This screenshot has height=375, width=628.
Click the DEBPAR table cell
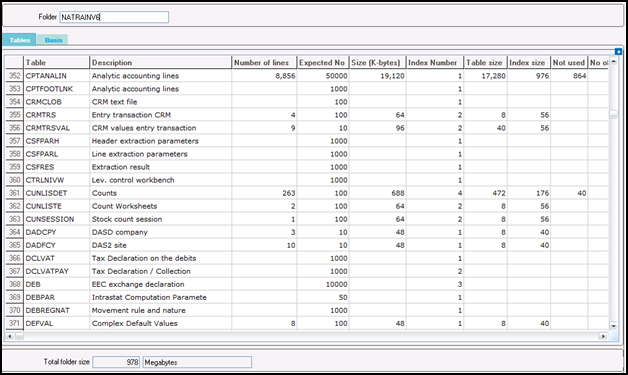[56, 297]
